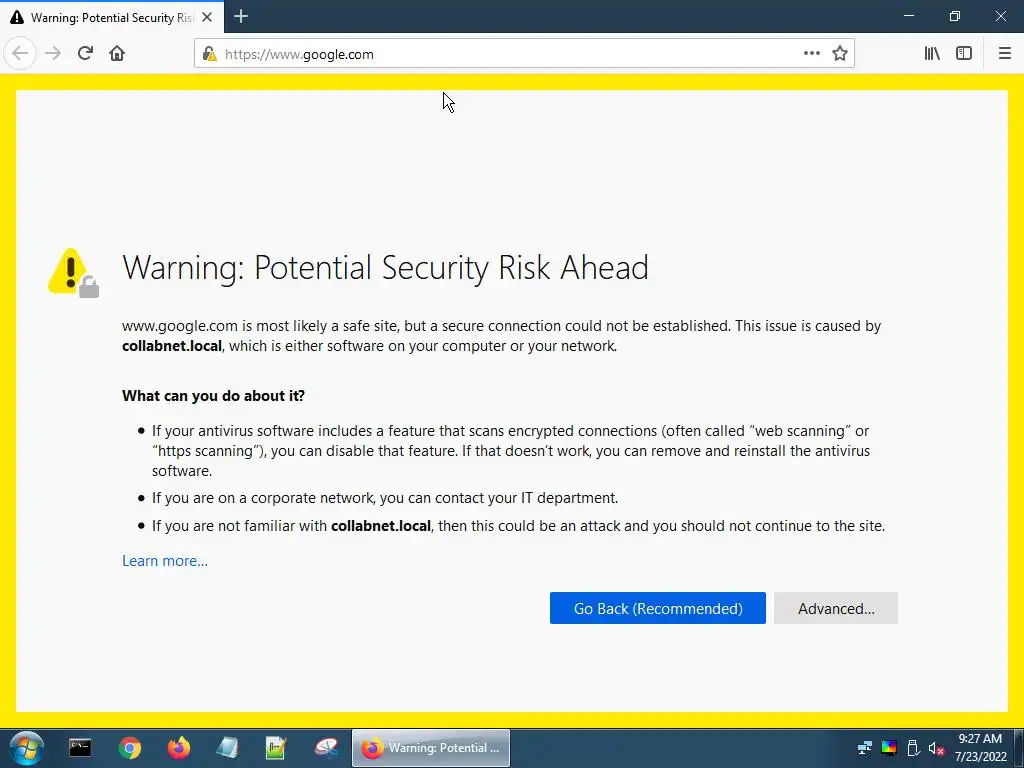Open the Firefox hamburger menu
The width and height of the screenshot is (1024, 768).
(1004, 54)
